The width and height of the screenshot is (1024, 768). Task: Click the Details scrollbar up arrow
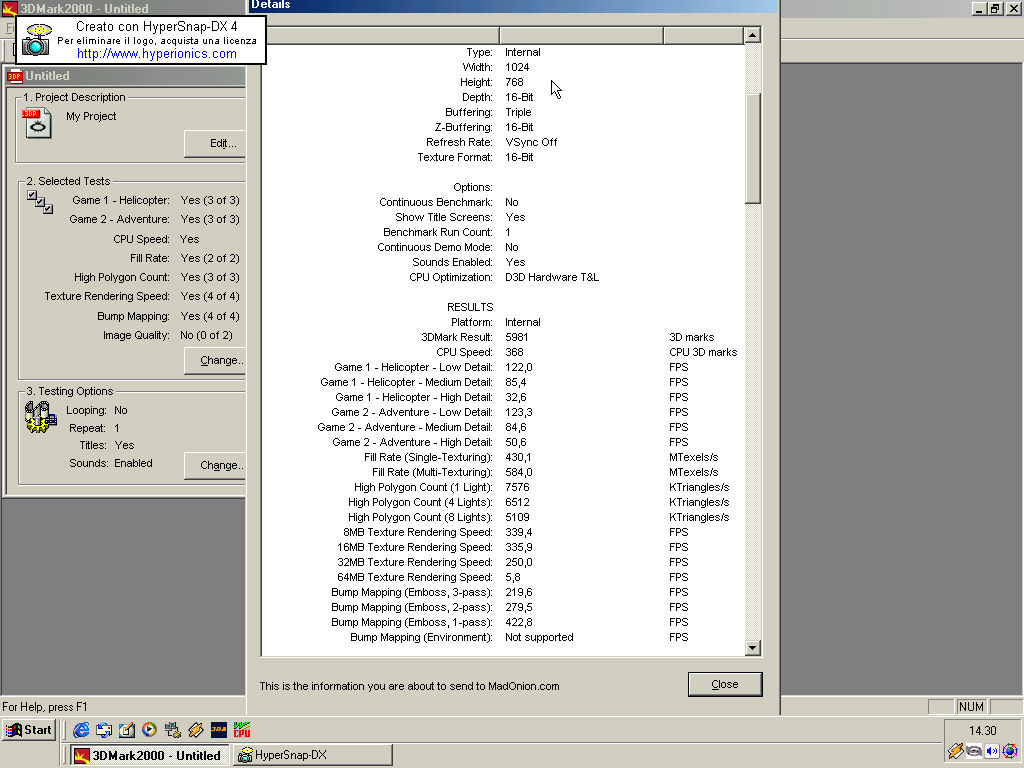(x=752, y=35)
